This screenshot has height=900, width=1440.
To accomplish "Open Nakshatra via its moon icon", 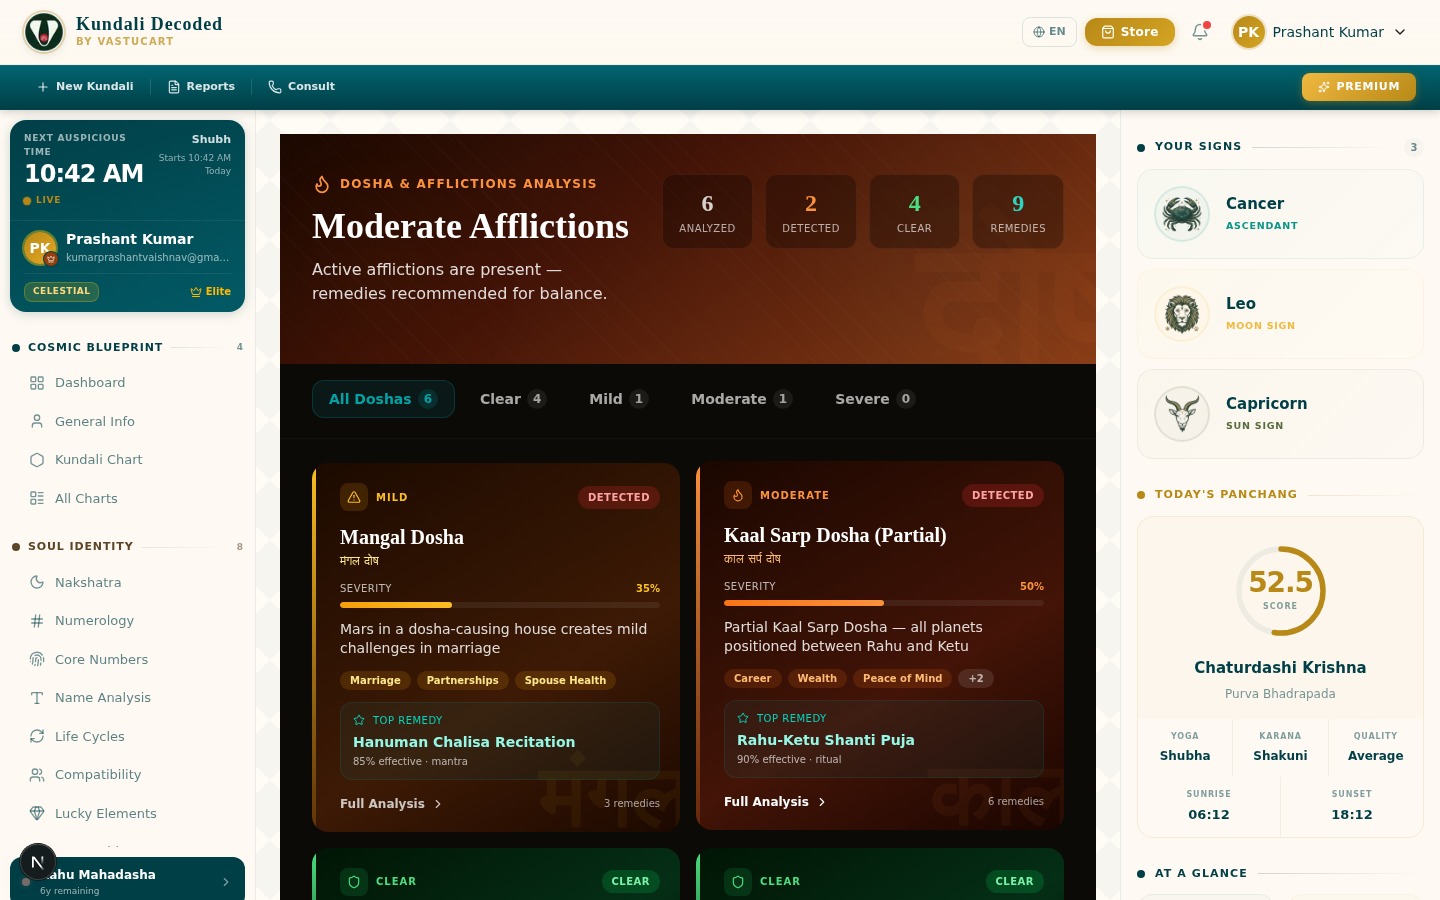I will (x=37, y=582).
